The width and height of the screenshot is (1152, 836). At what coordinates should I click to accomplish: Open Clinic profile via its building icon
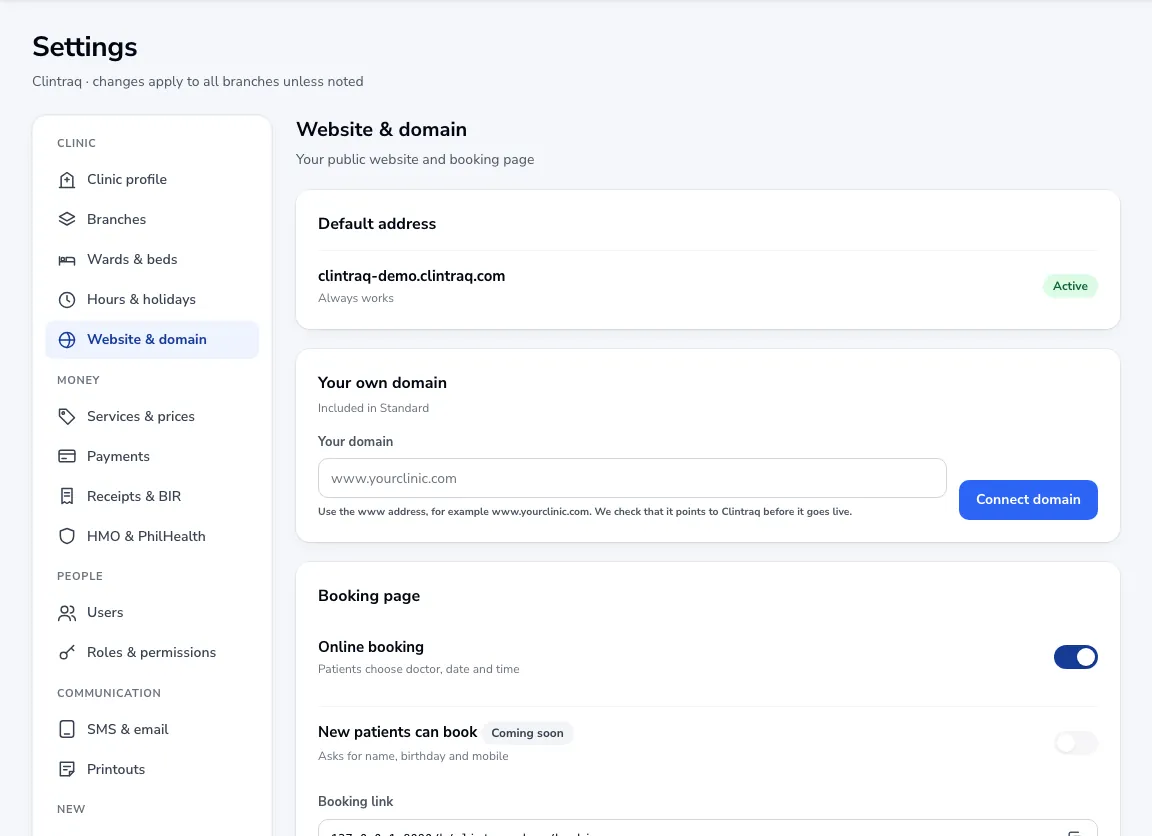(x=67, y=180)
